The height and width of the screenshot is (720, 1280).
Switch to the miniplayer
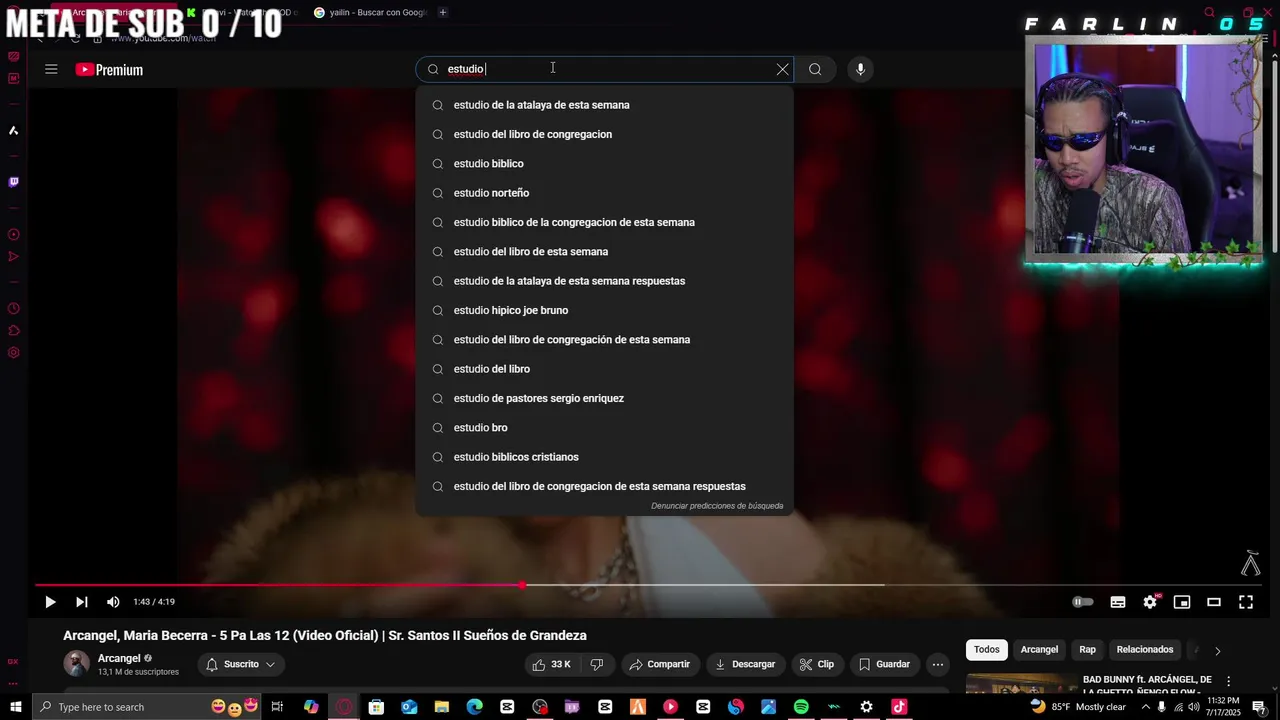coord(1182,602)
